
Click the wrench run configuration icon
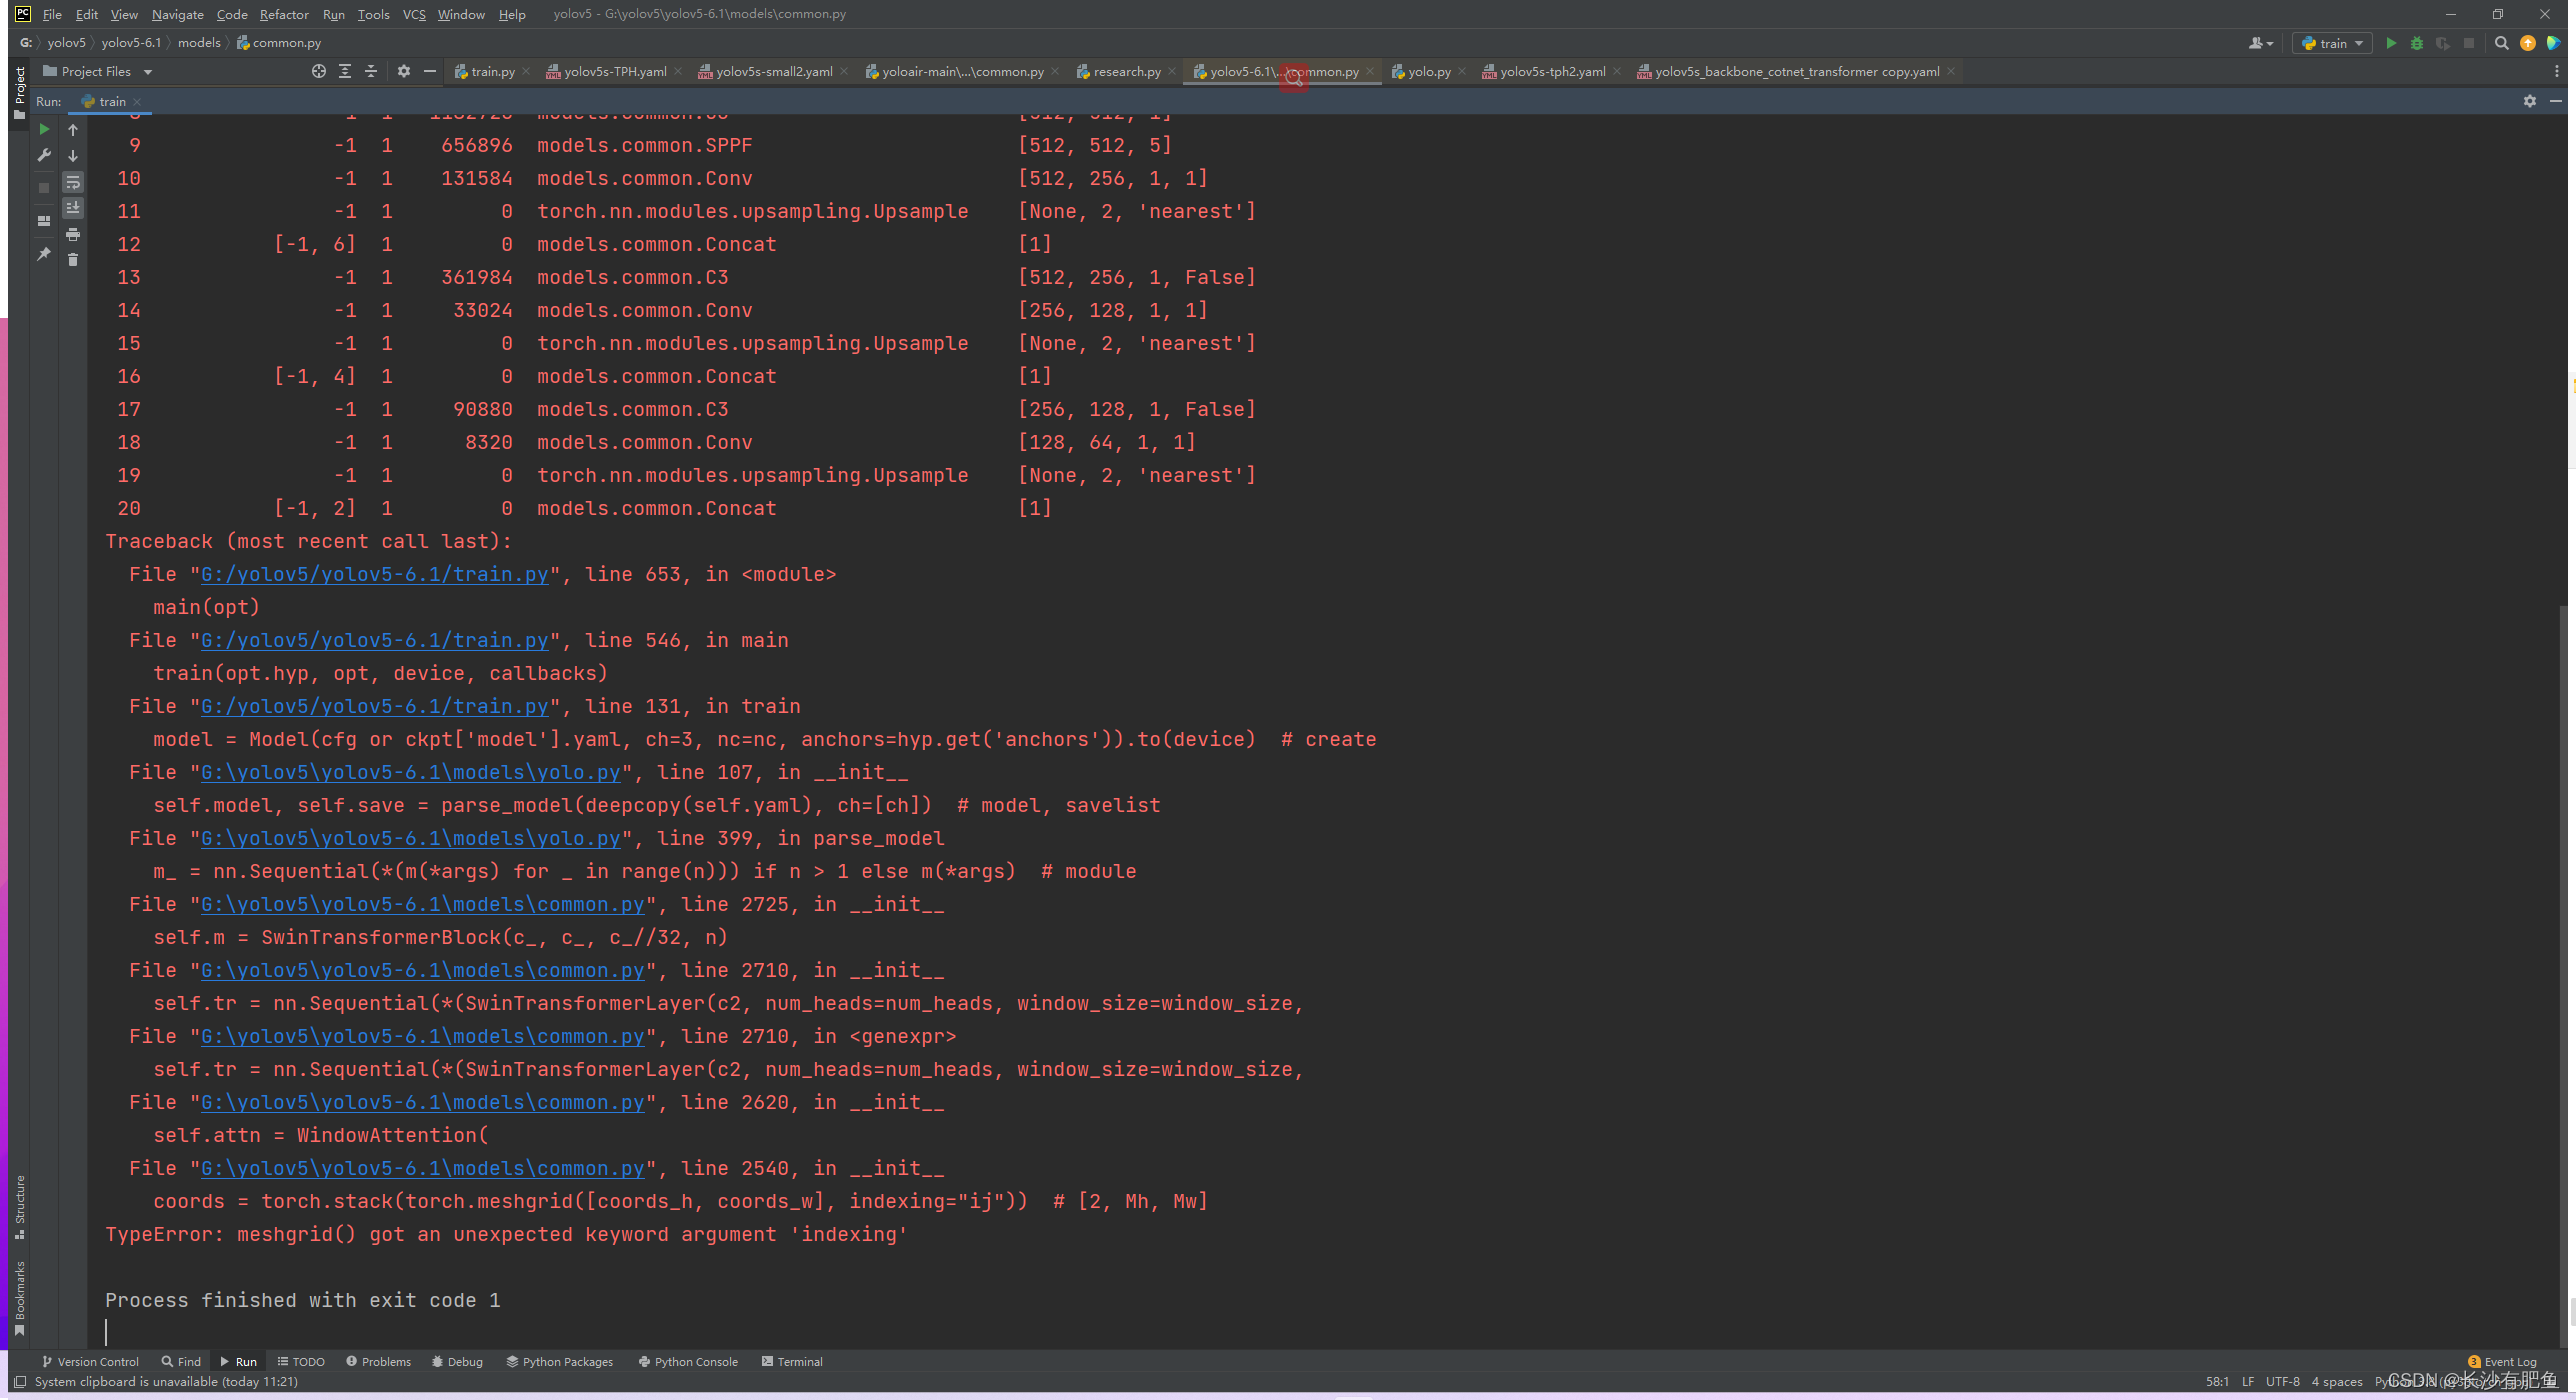44,155
